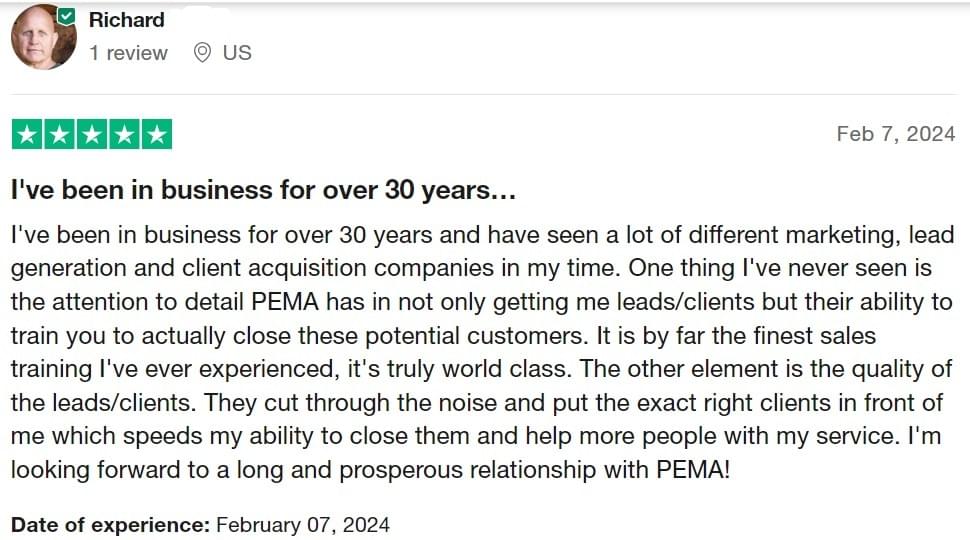Open Richard's profile picture
The image size is (970, 540).
[x=44, y=37]
